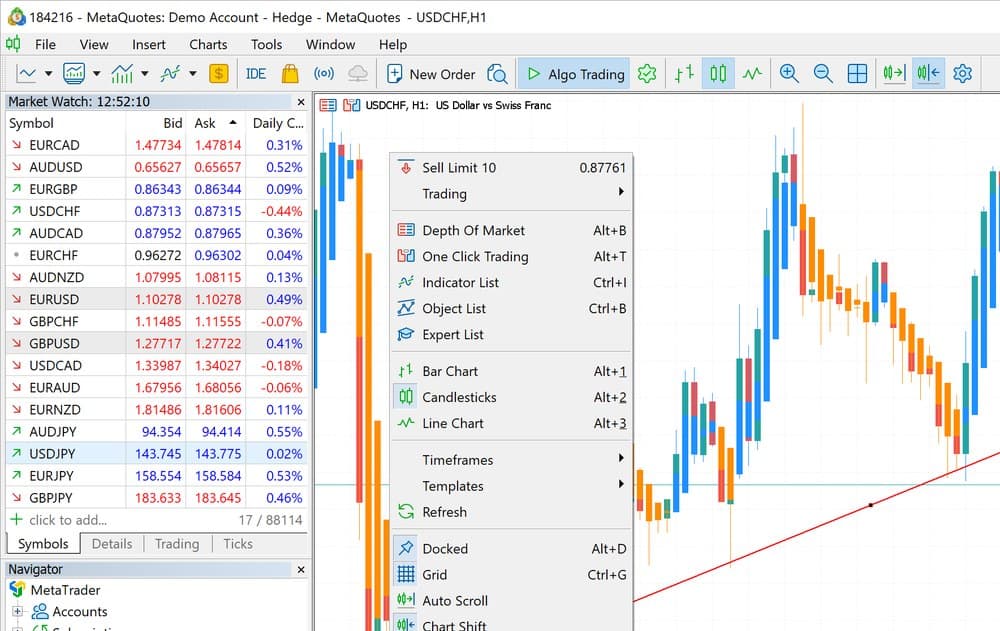Image resolution: width=1000 pixels, height=631 pixels.
Task: Expand the Accounts tree node
Action: tap(17, 612)
